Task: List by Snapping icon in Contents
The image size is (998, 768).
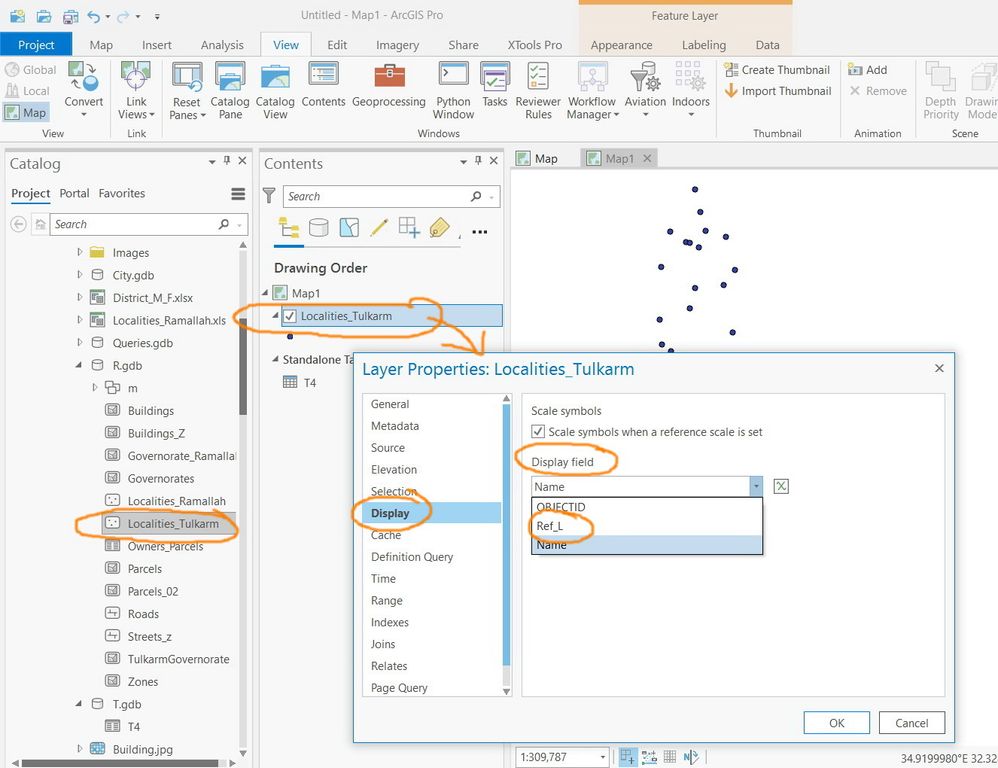Action: click(409, 227)
